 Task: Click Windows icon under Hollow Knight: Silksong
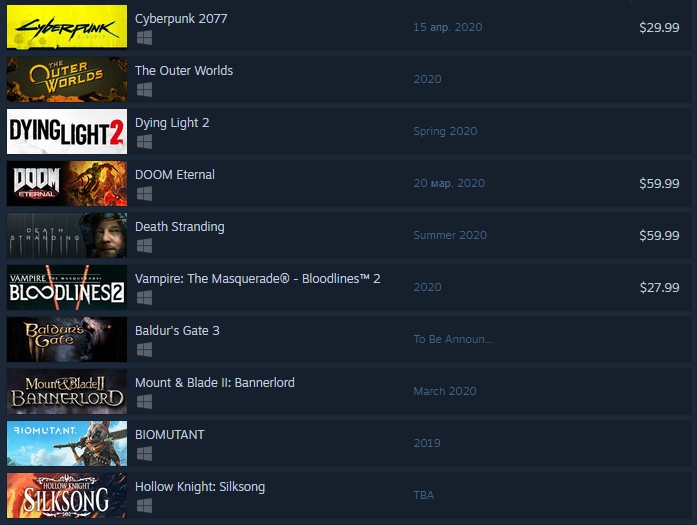click(x=144, y=506)
